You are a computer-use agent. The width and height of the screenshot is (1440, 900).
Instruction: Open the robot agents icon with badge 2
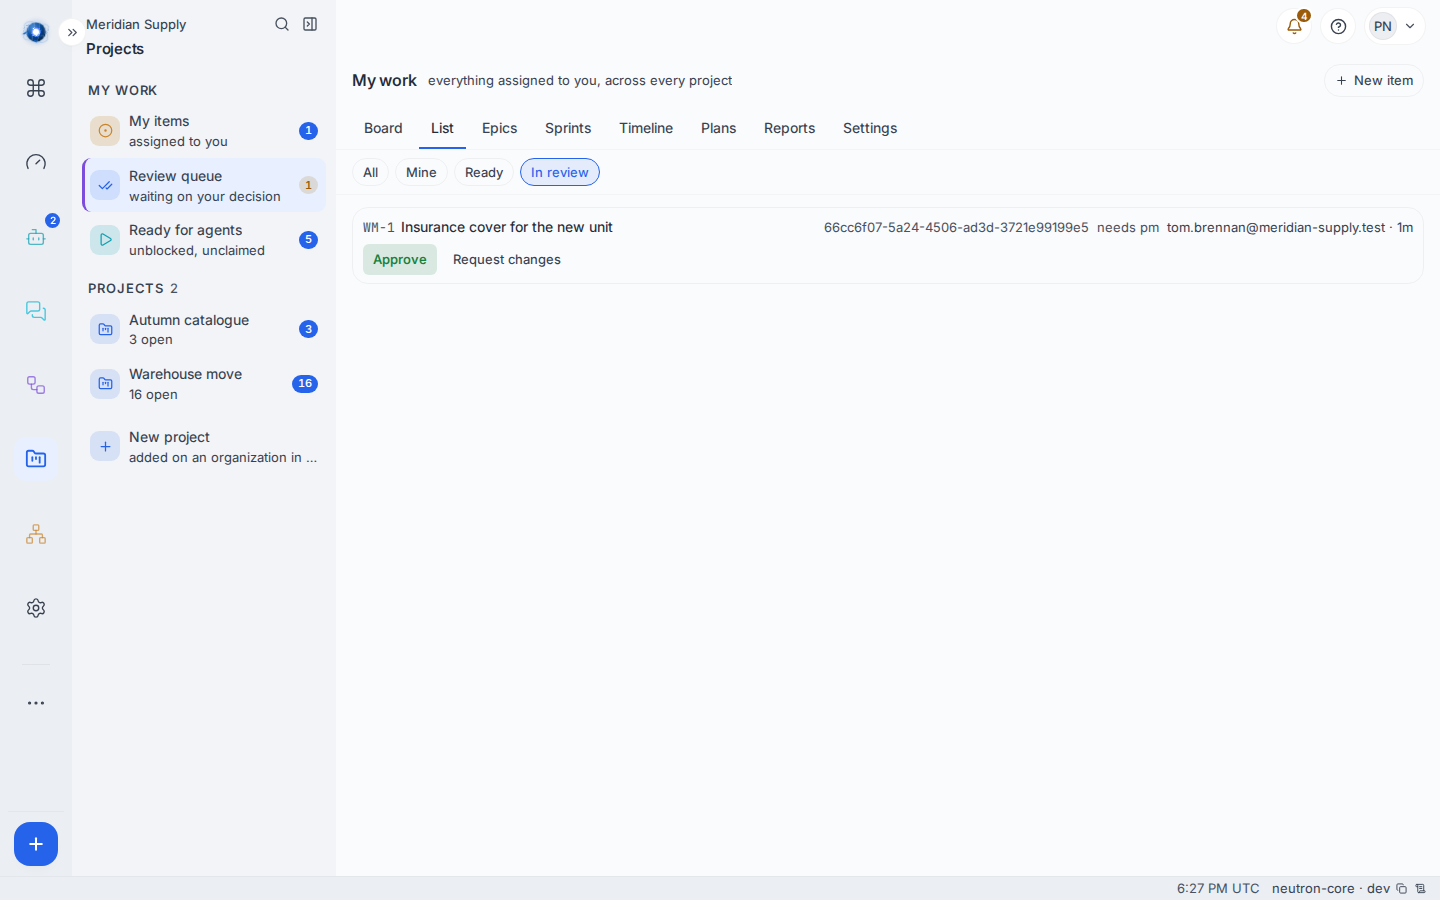point(36,237)
